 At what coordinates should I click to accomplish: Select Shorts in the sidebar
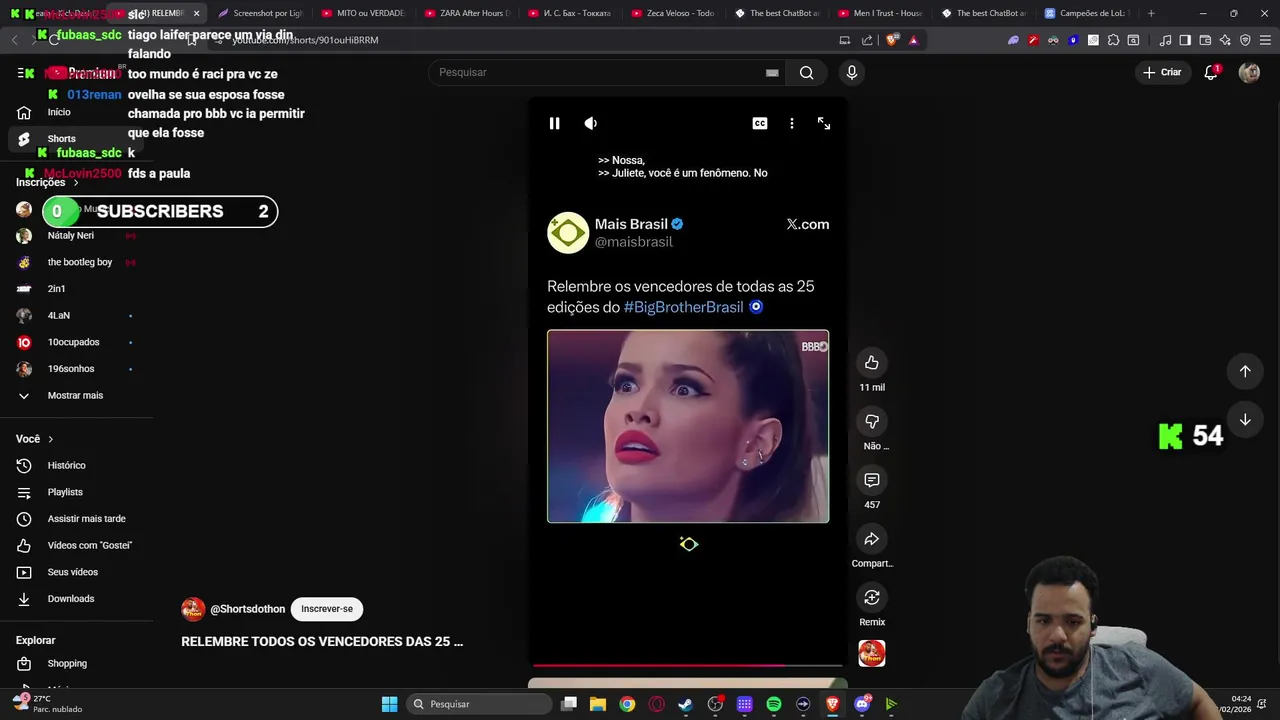click(77, 139)
